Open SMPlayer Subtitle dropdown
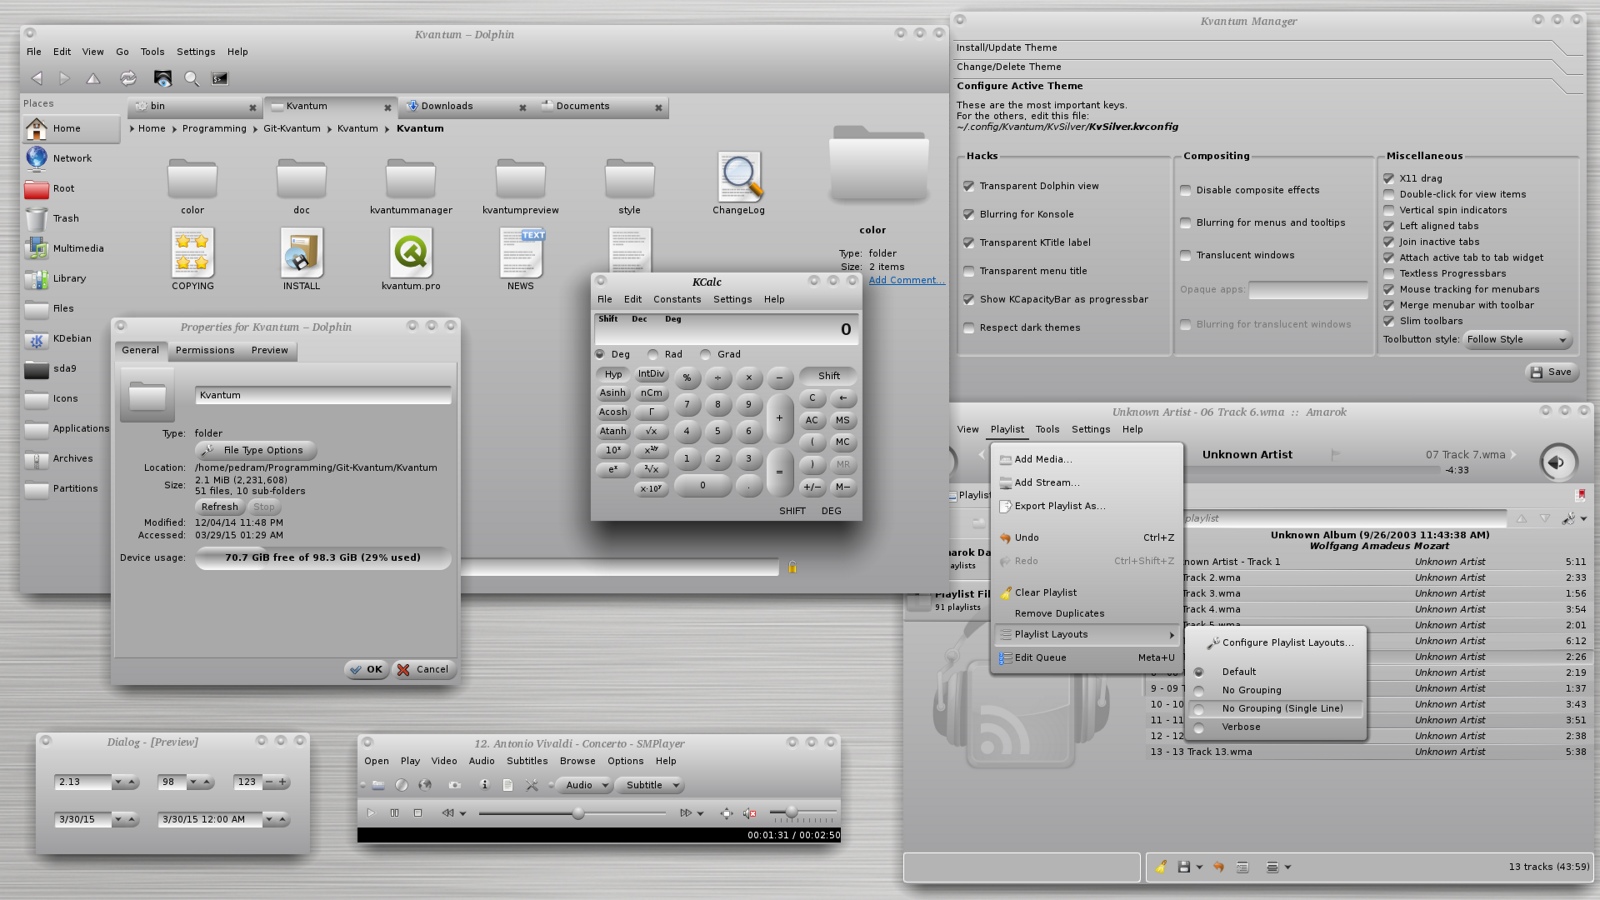The image size is (1600, 900). click(x=650, y=785)
